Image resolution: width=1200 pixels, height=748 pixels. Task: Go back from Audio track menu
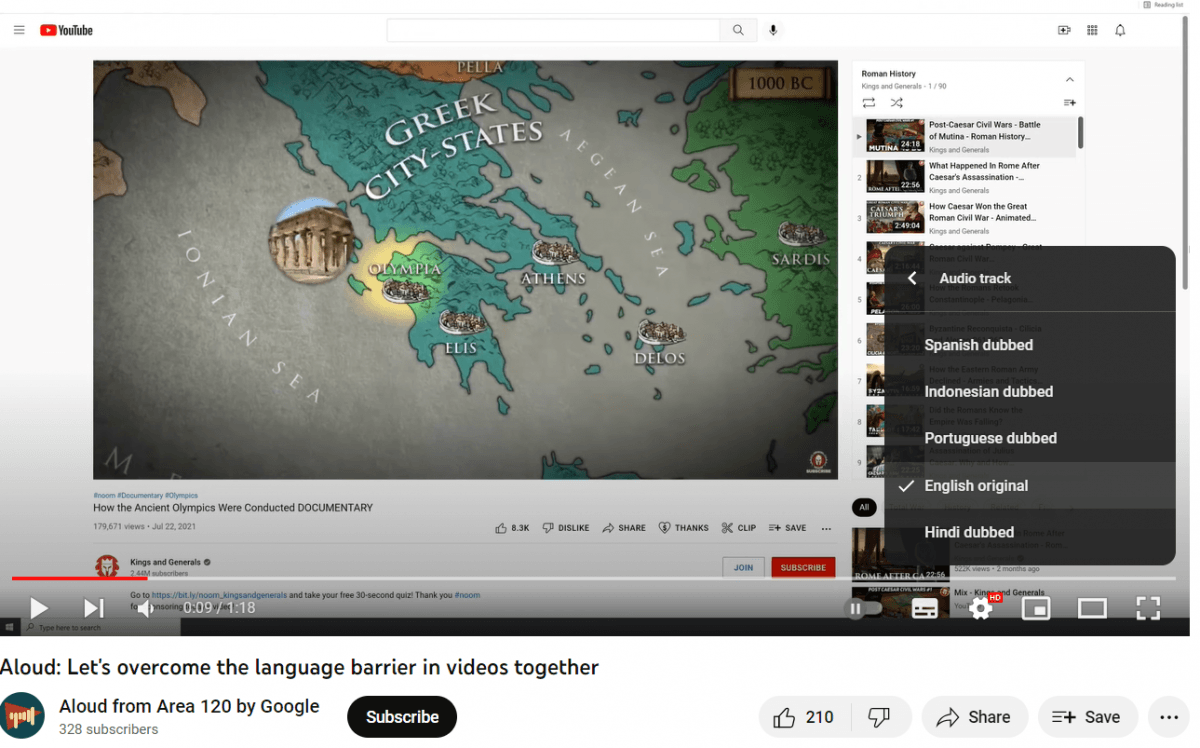[x=912, y=279]
